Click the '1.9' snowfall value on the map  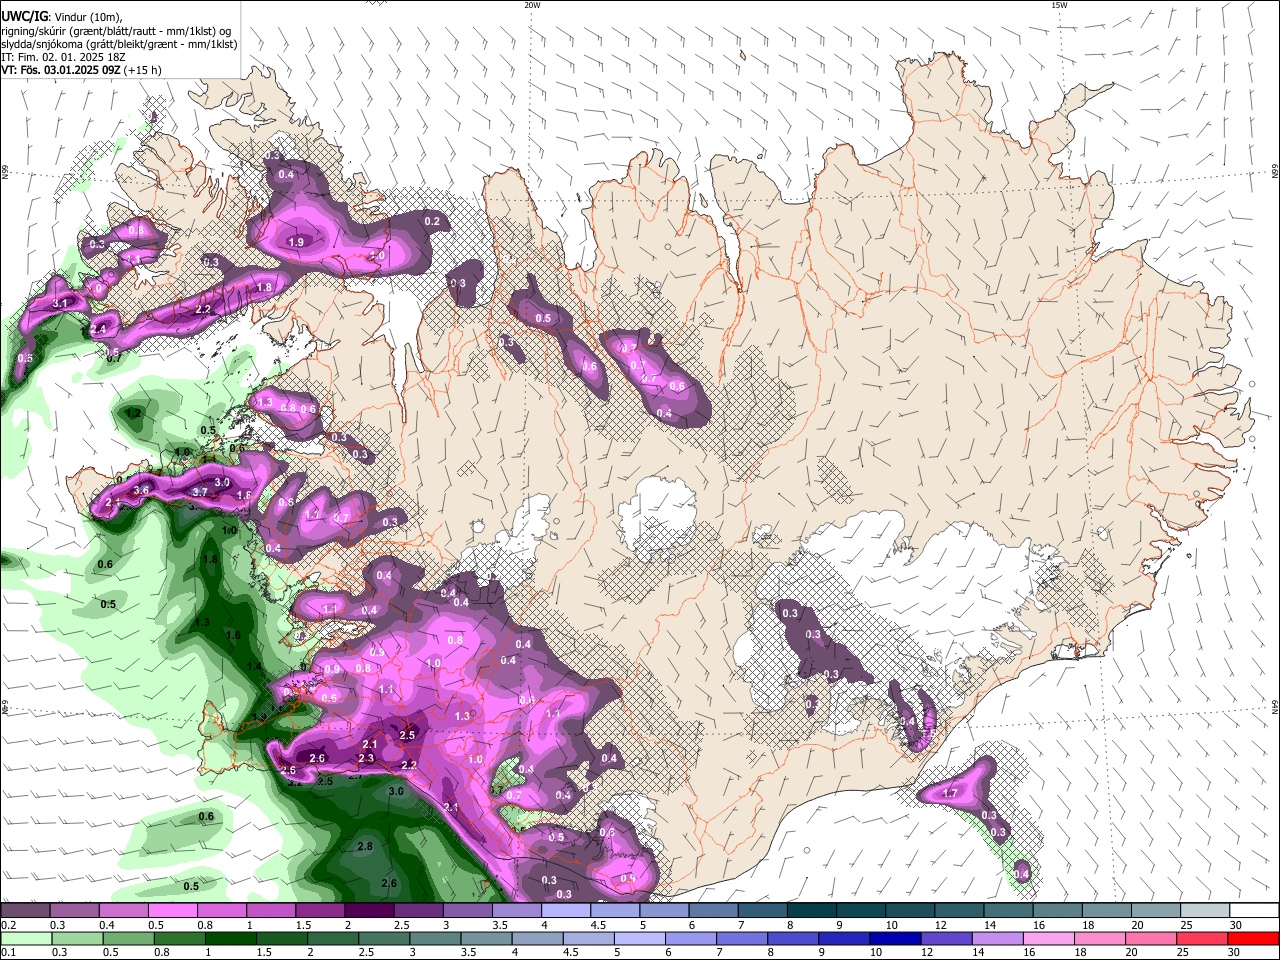(296, 242)
